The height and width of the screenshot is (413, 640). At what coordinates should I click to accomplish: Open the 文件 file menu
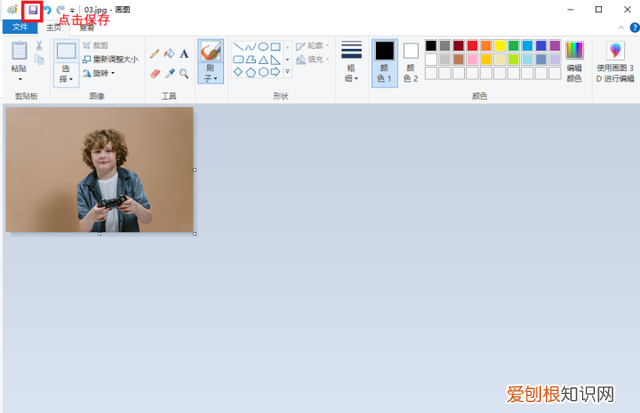(19, 27)
